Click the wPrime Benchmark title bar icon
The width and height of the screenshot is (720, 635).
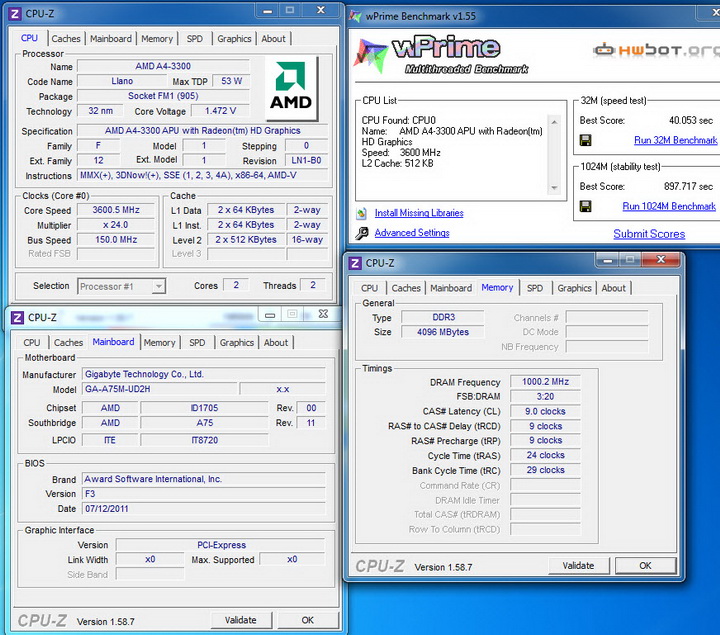point(355,17)
